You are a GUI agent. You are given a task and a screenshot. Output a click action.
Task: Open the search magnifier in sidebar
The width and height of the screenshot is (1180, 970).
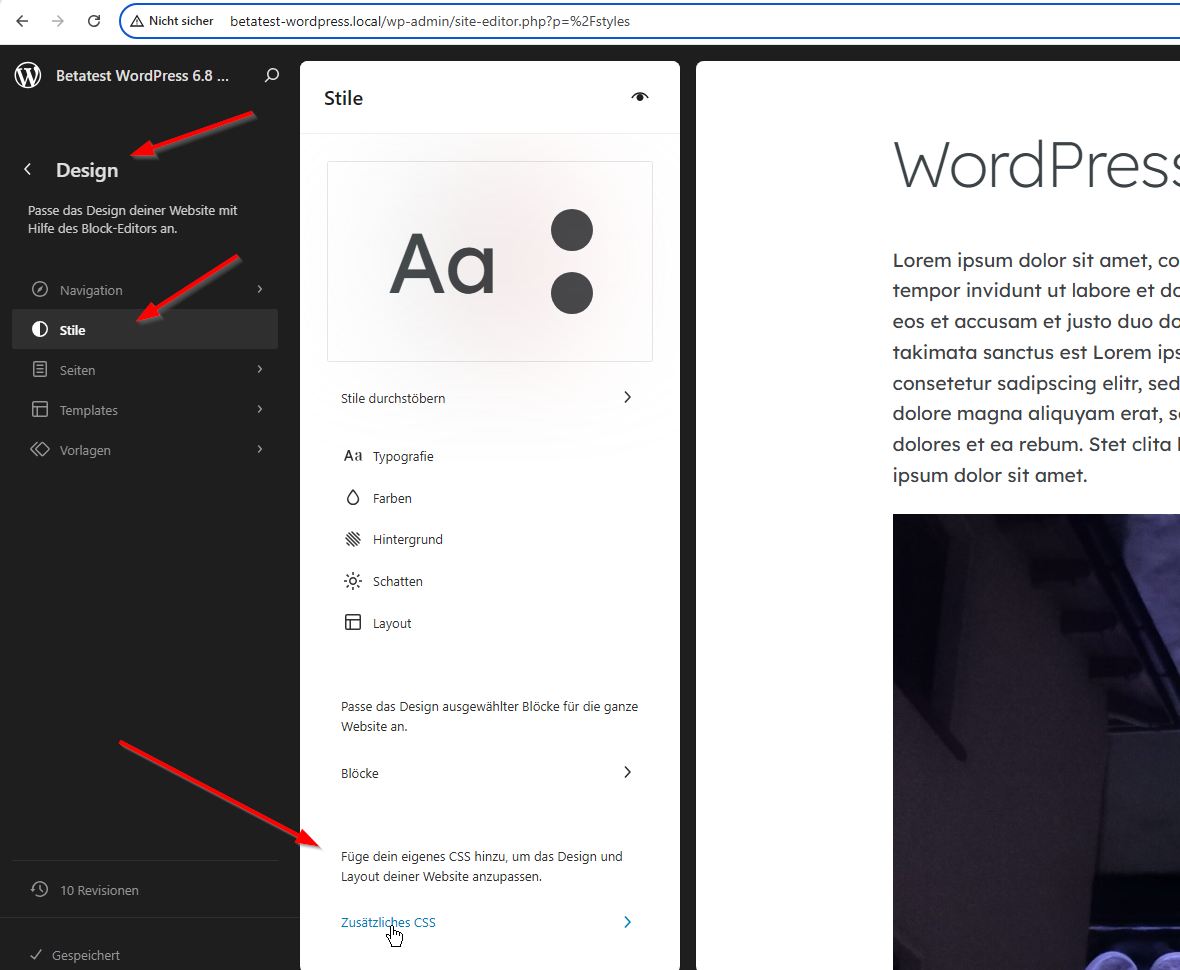(x=272, y=75)
